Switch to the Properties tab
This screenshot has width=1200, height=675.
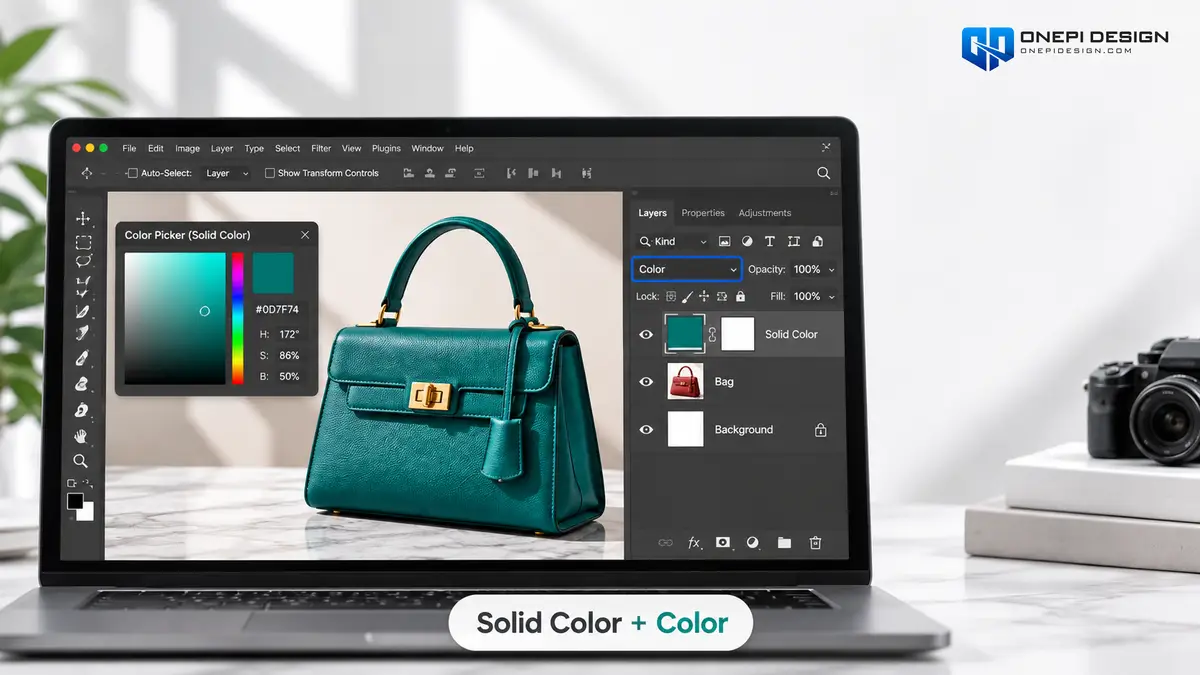pos(703,213)
